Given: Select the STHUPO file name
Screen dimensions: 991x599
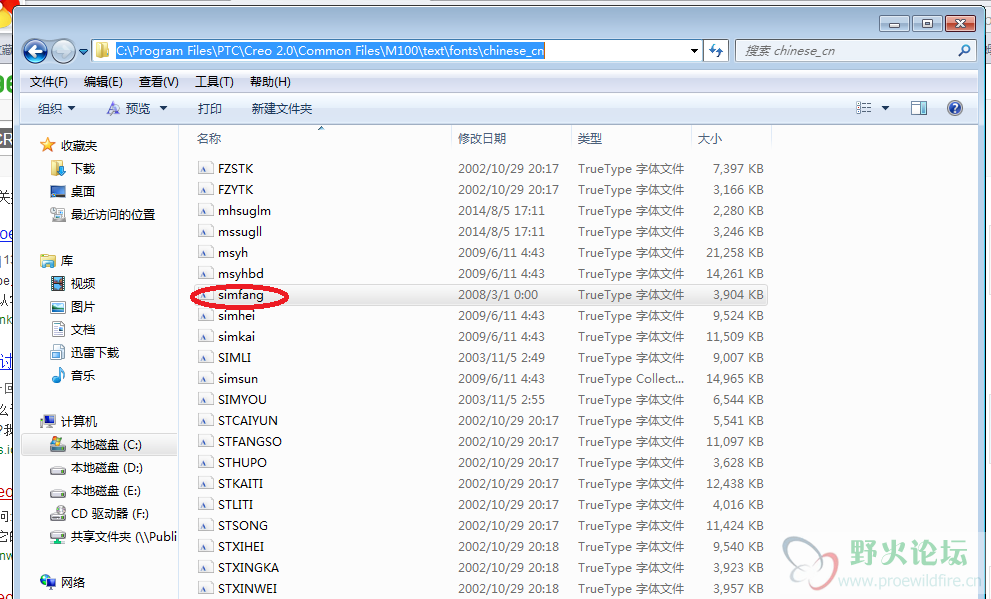Looking at the screenshot, I should click(x=242, y=463).
